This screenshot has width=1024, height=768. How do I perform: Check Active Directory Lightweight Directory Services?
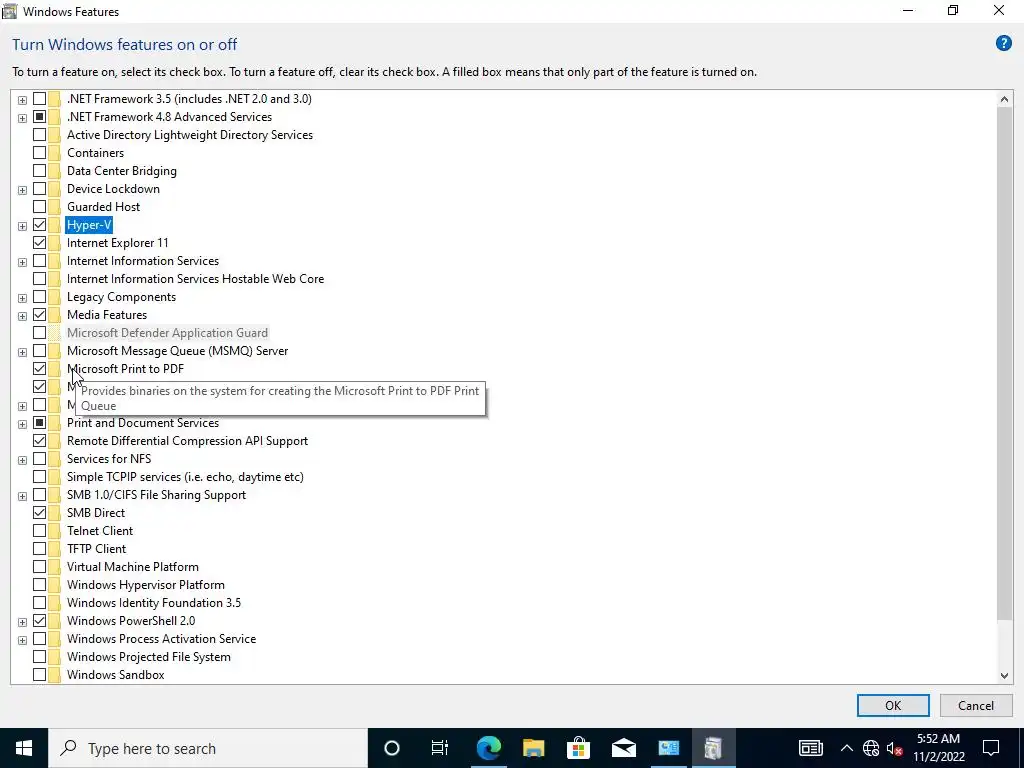coord(39,135)
